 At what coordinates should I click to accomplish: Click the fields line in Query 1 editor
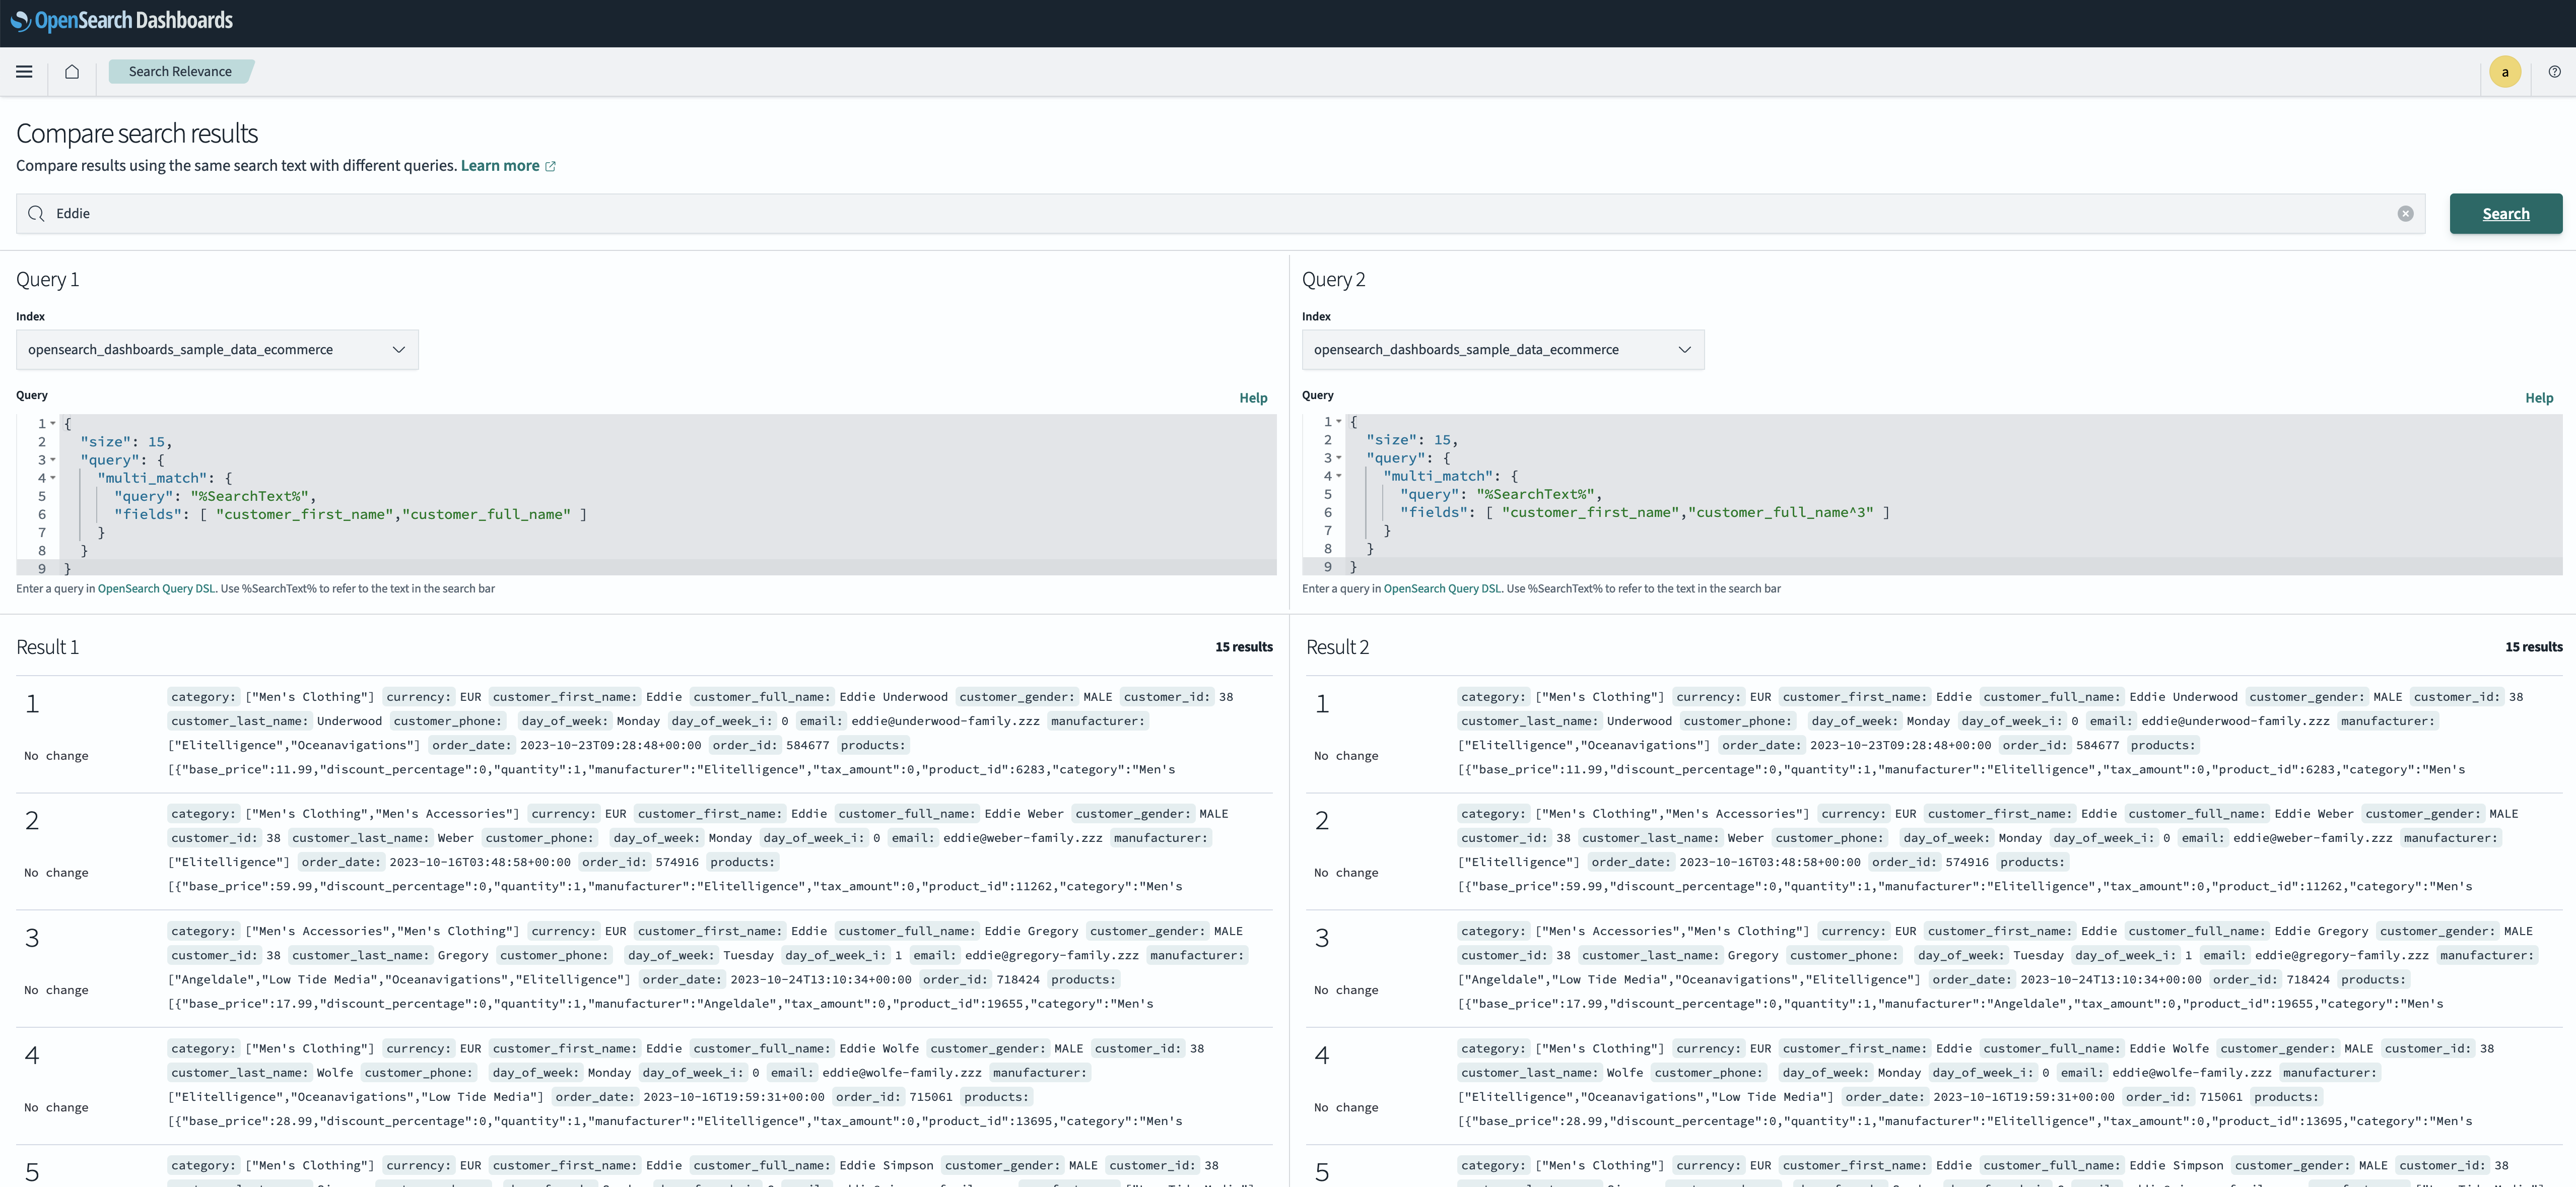click(351, 515)
